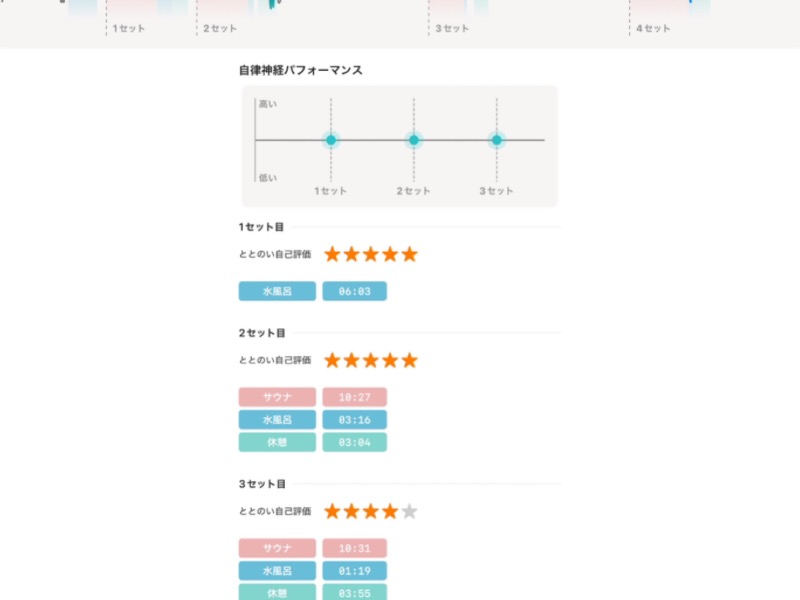Select the 3セット data point on chart
Screen dimensions: 800x600
tap(496, 140)
